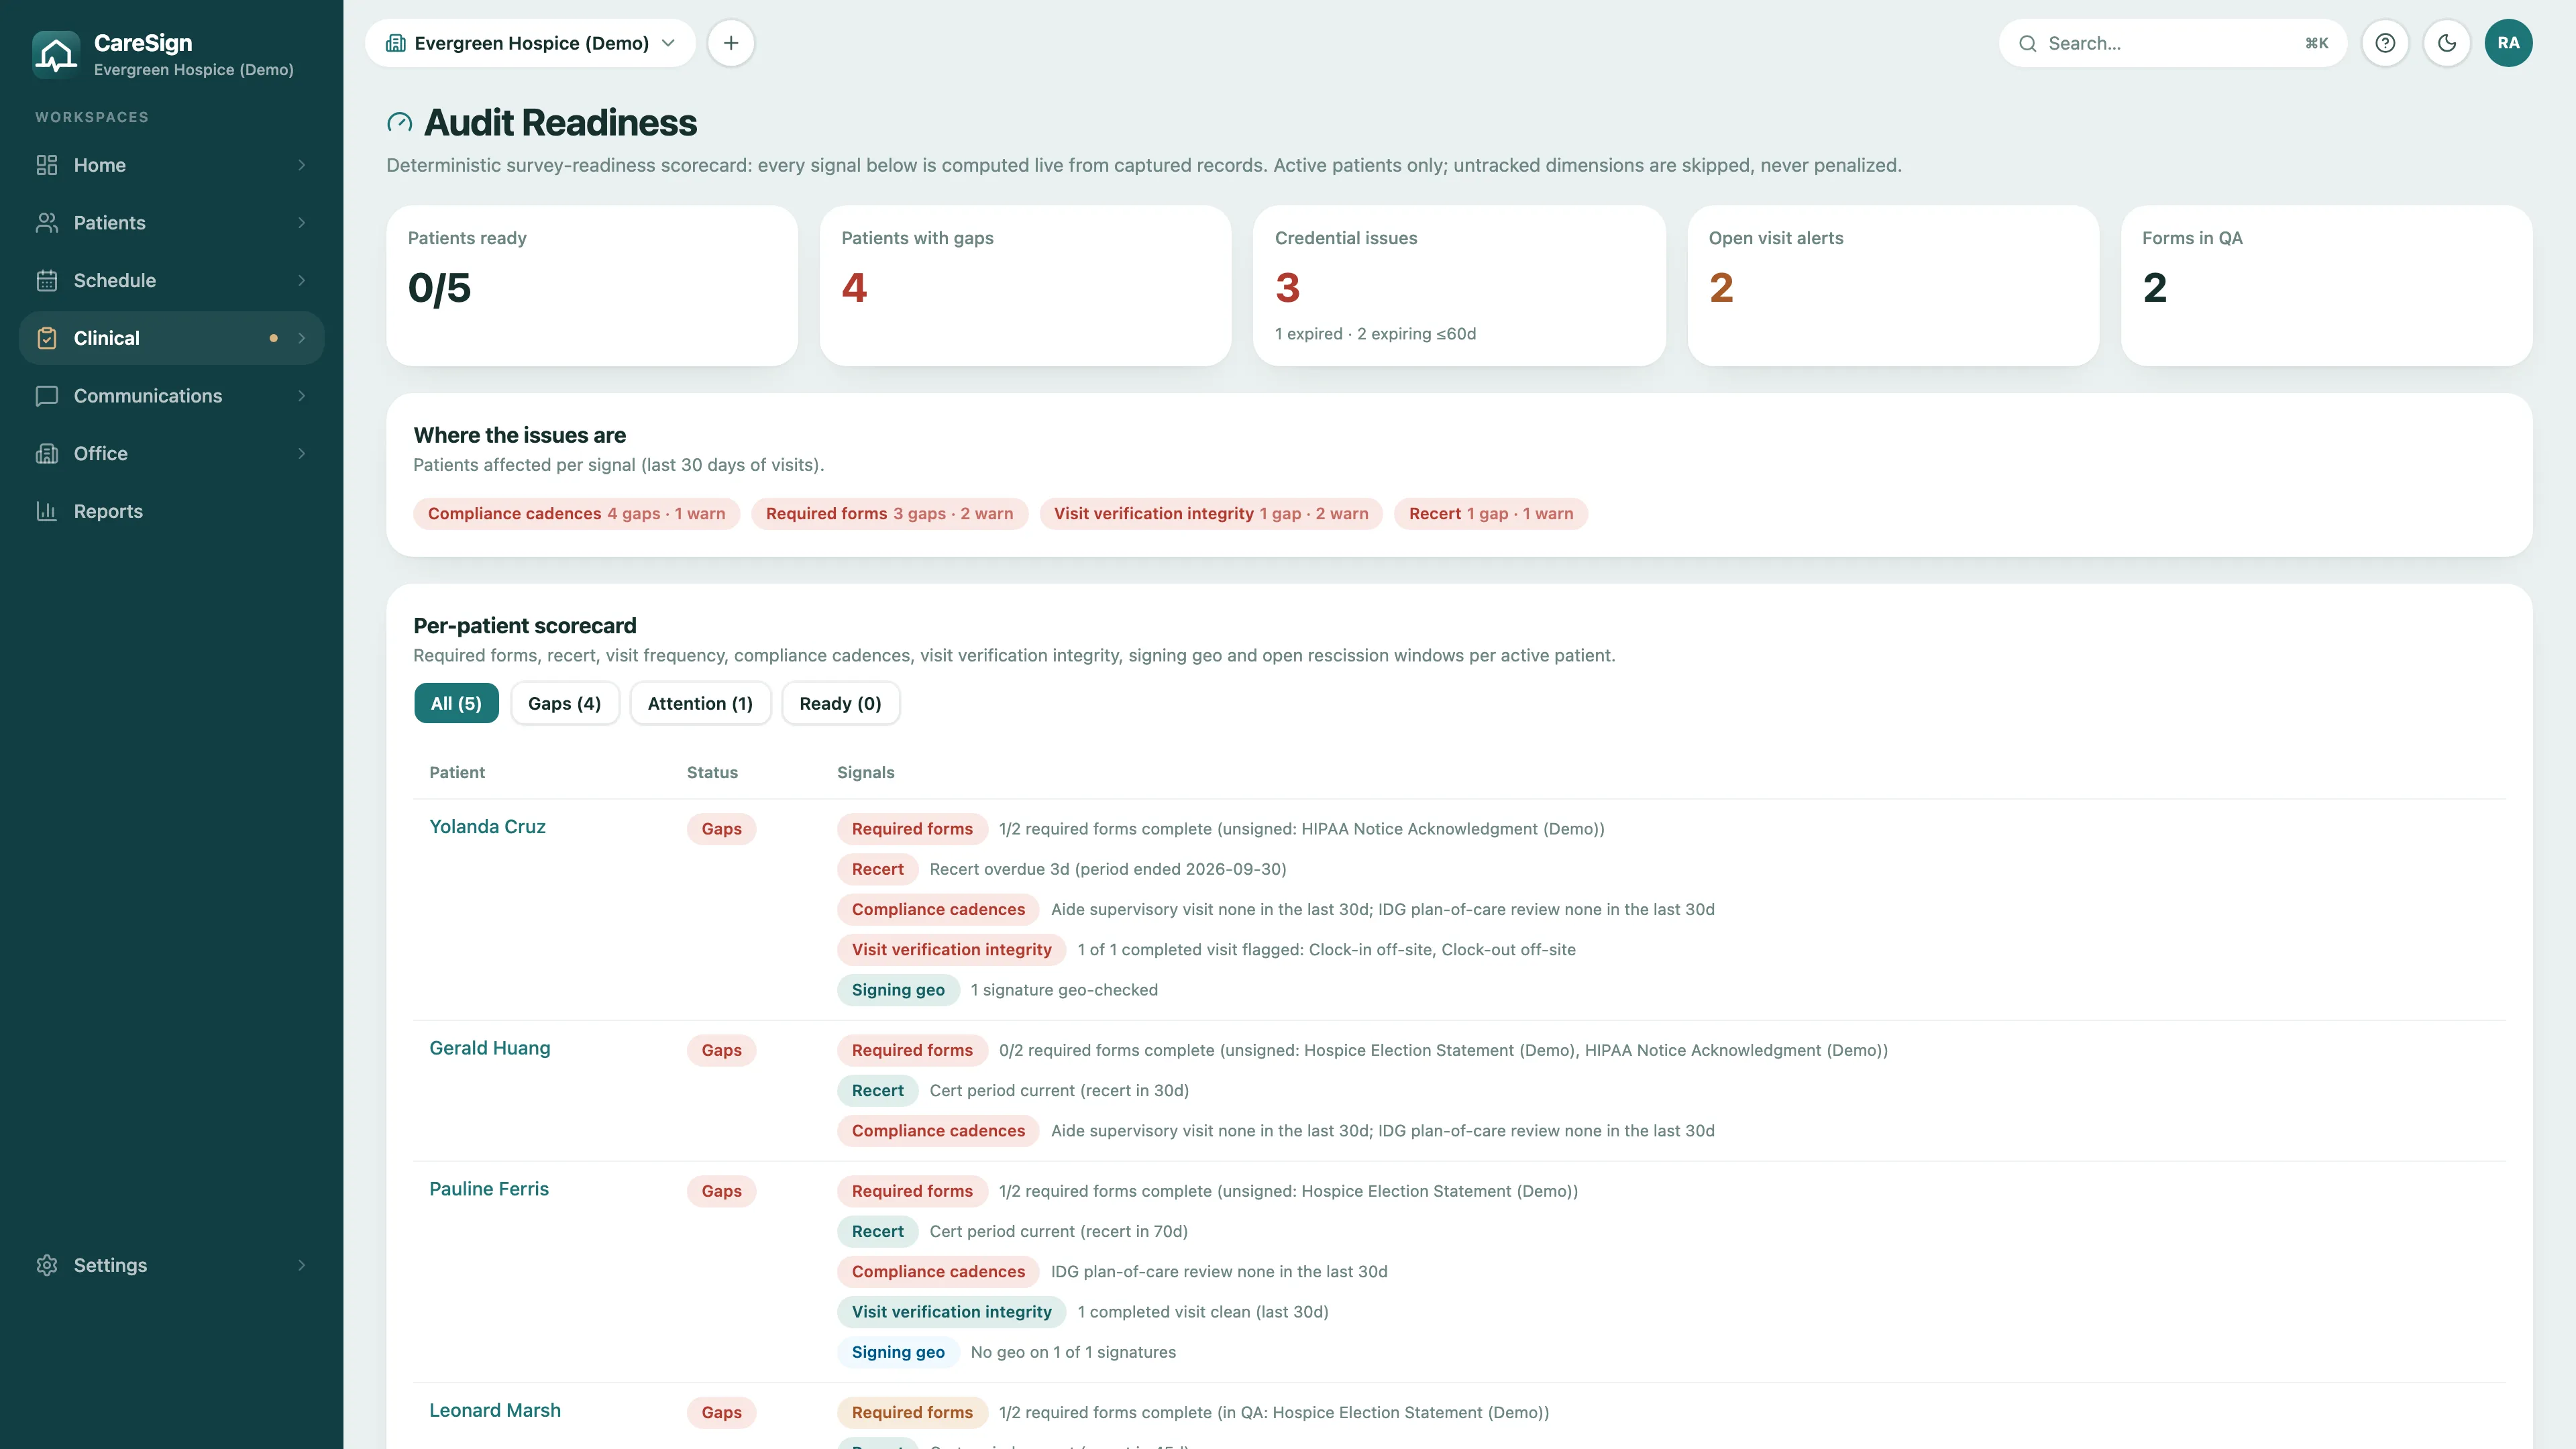Click Yolanda Cruz's Signing geo badge
The width and height of the screenshot is (2576, 1449).
(897, 990)
